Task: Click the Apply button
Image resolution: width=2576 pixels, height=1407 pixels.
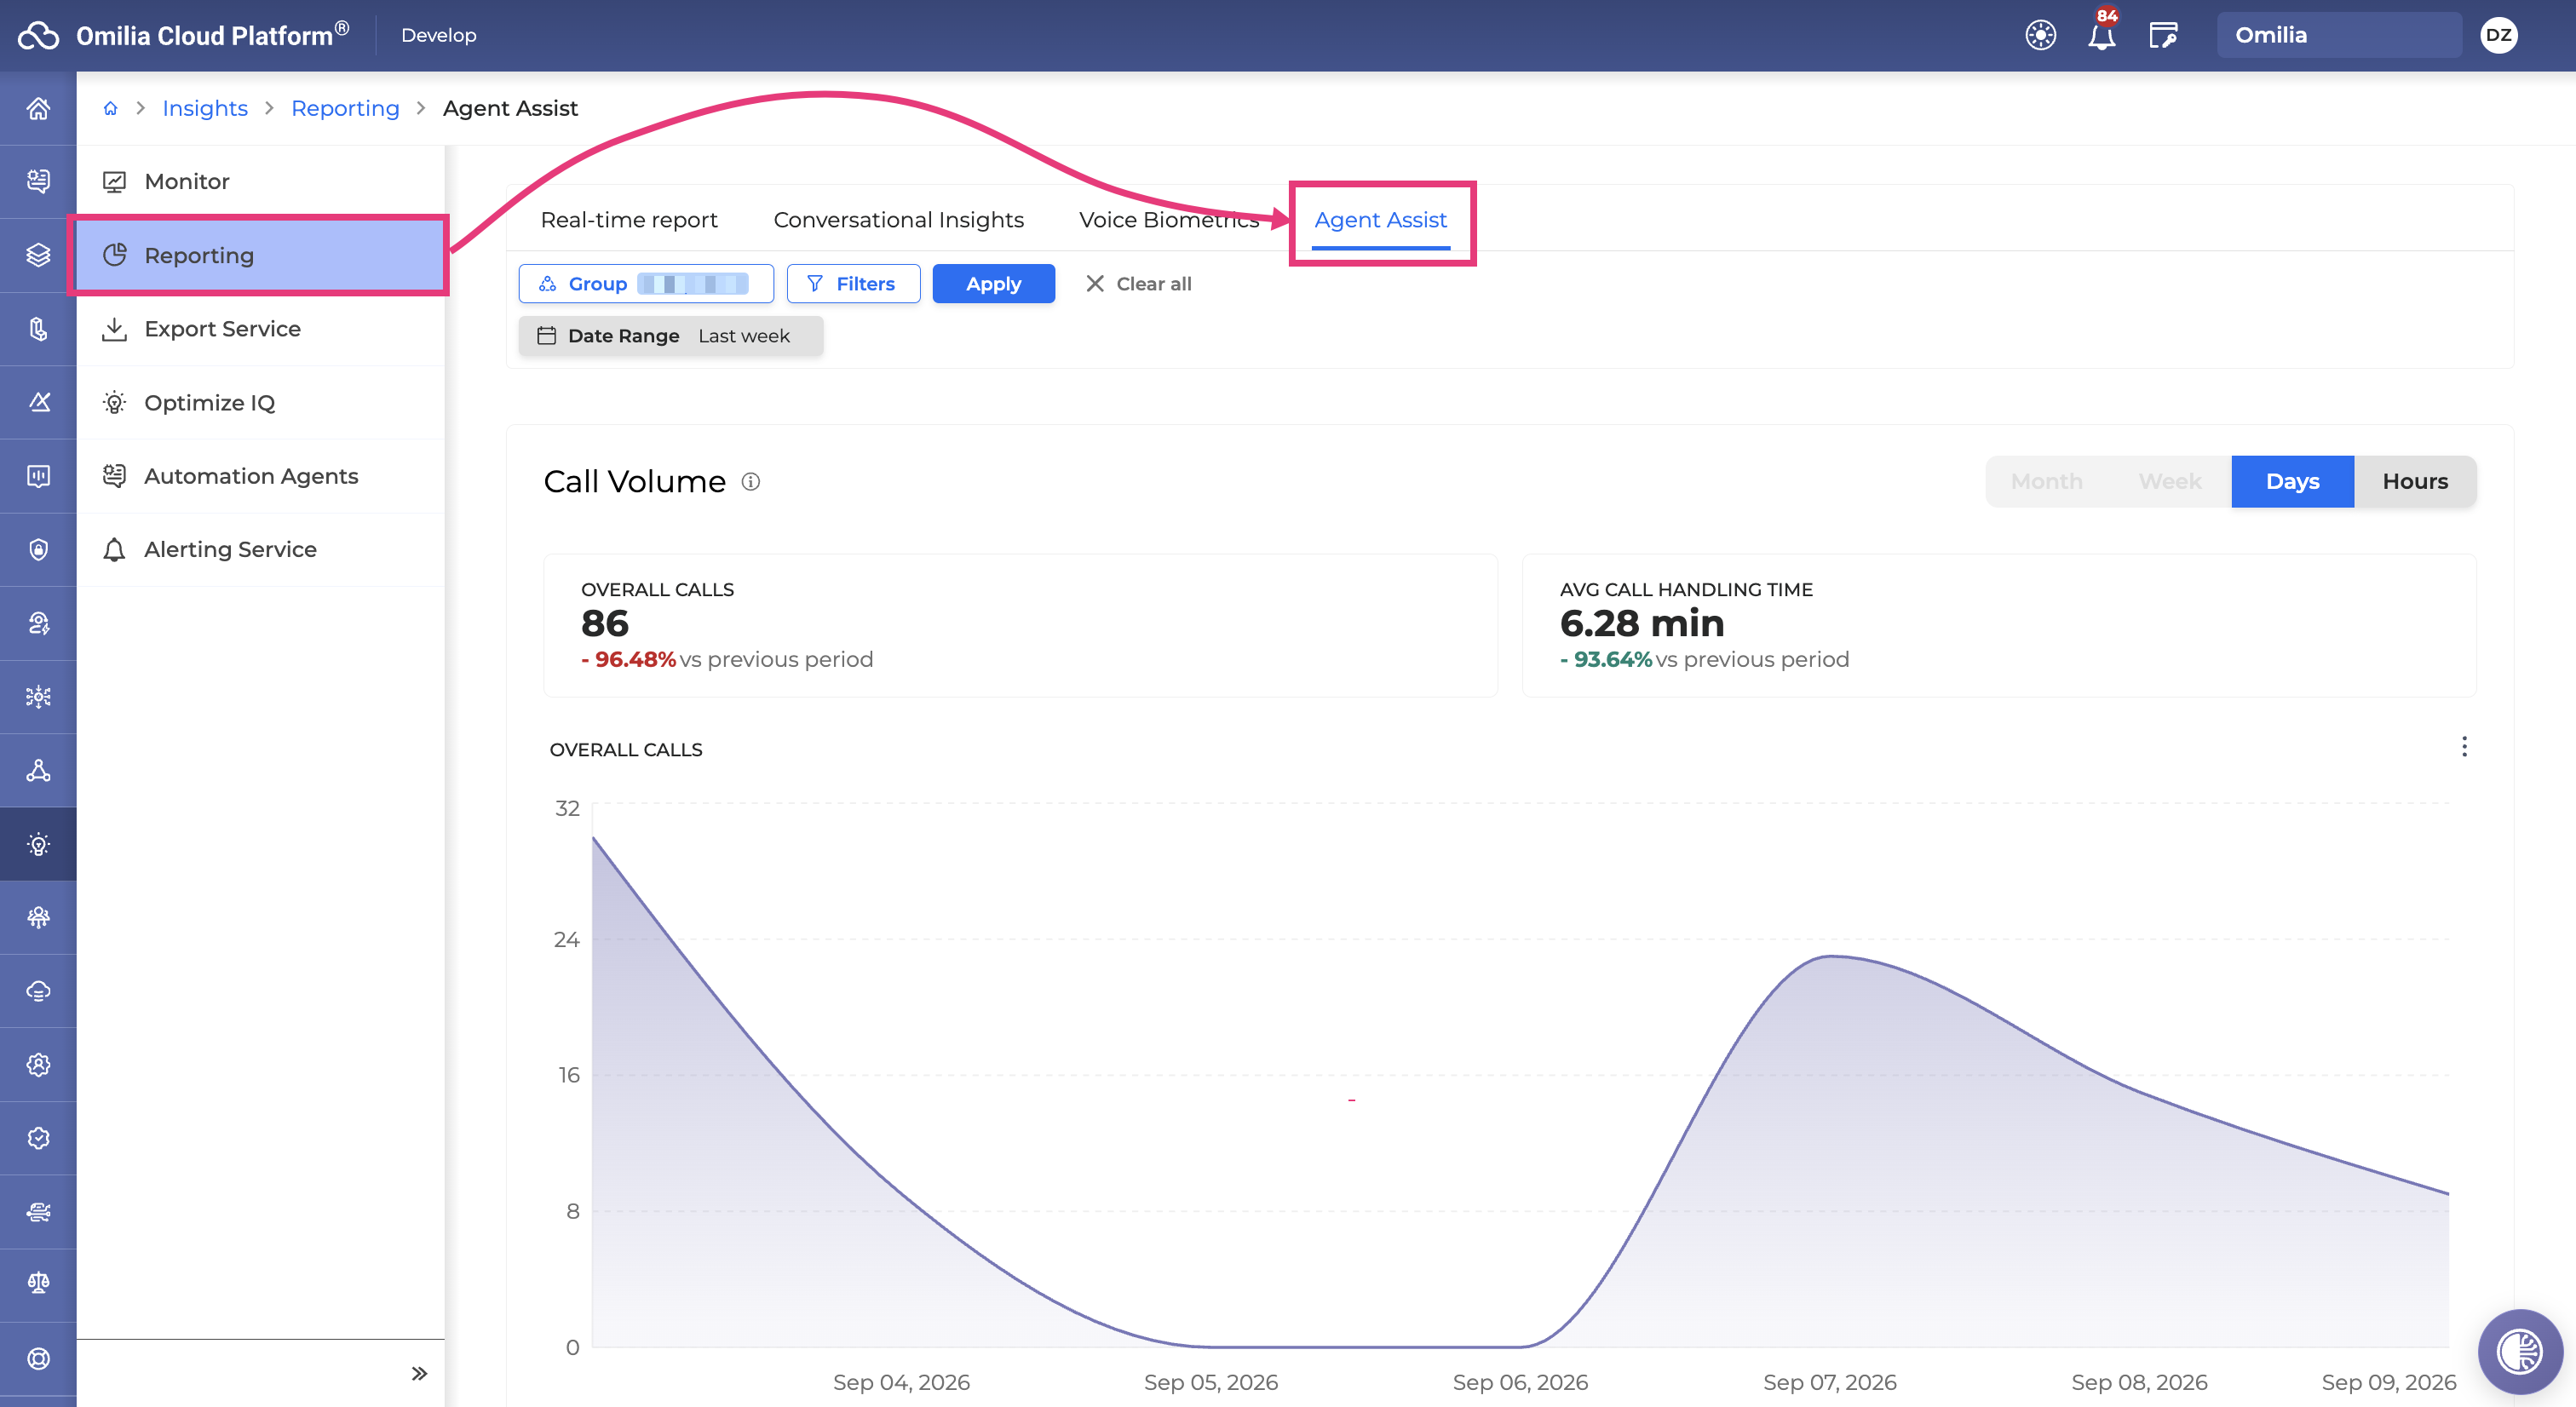Action: click(x=993, y=284)
